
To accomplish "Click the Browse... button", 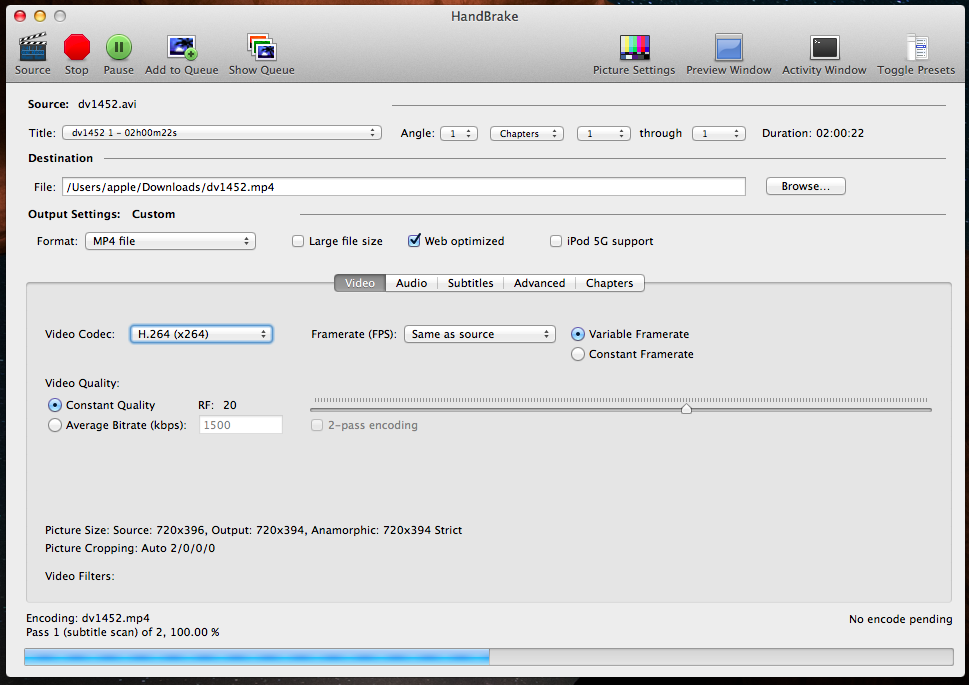I will (805, 186).
